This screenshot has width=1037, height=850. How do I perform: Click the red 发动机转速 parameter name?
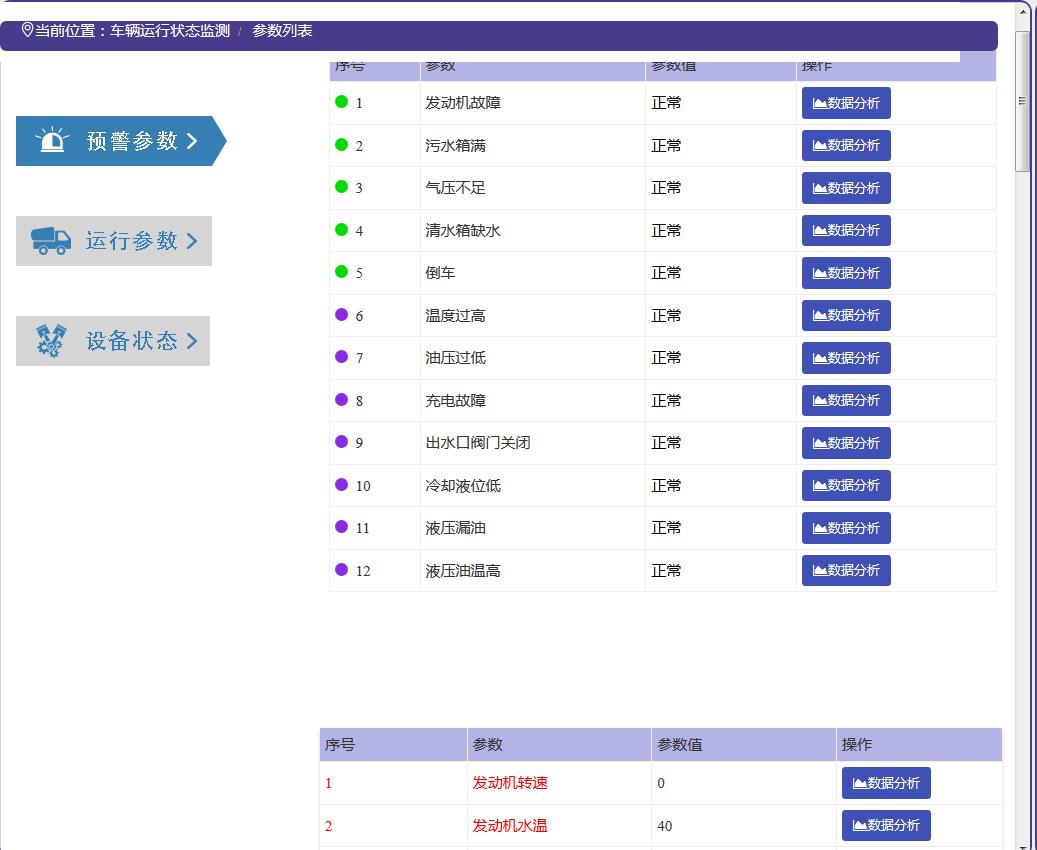pyautogui.click(x=510, y=783)
